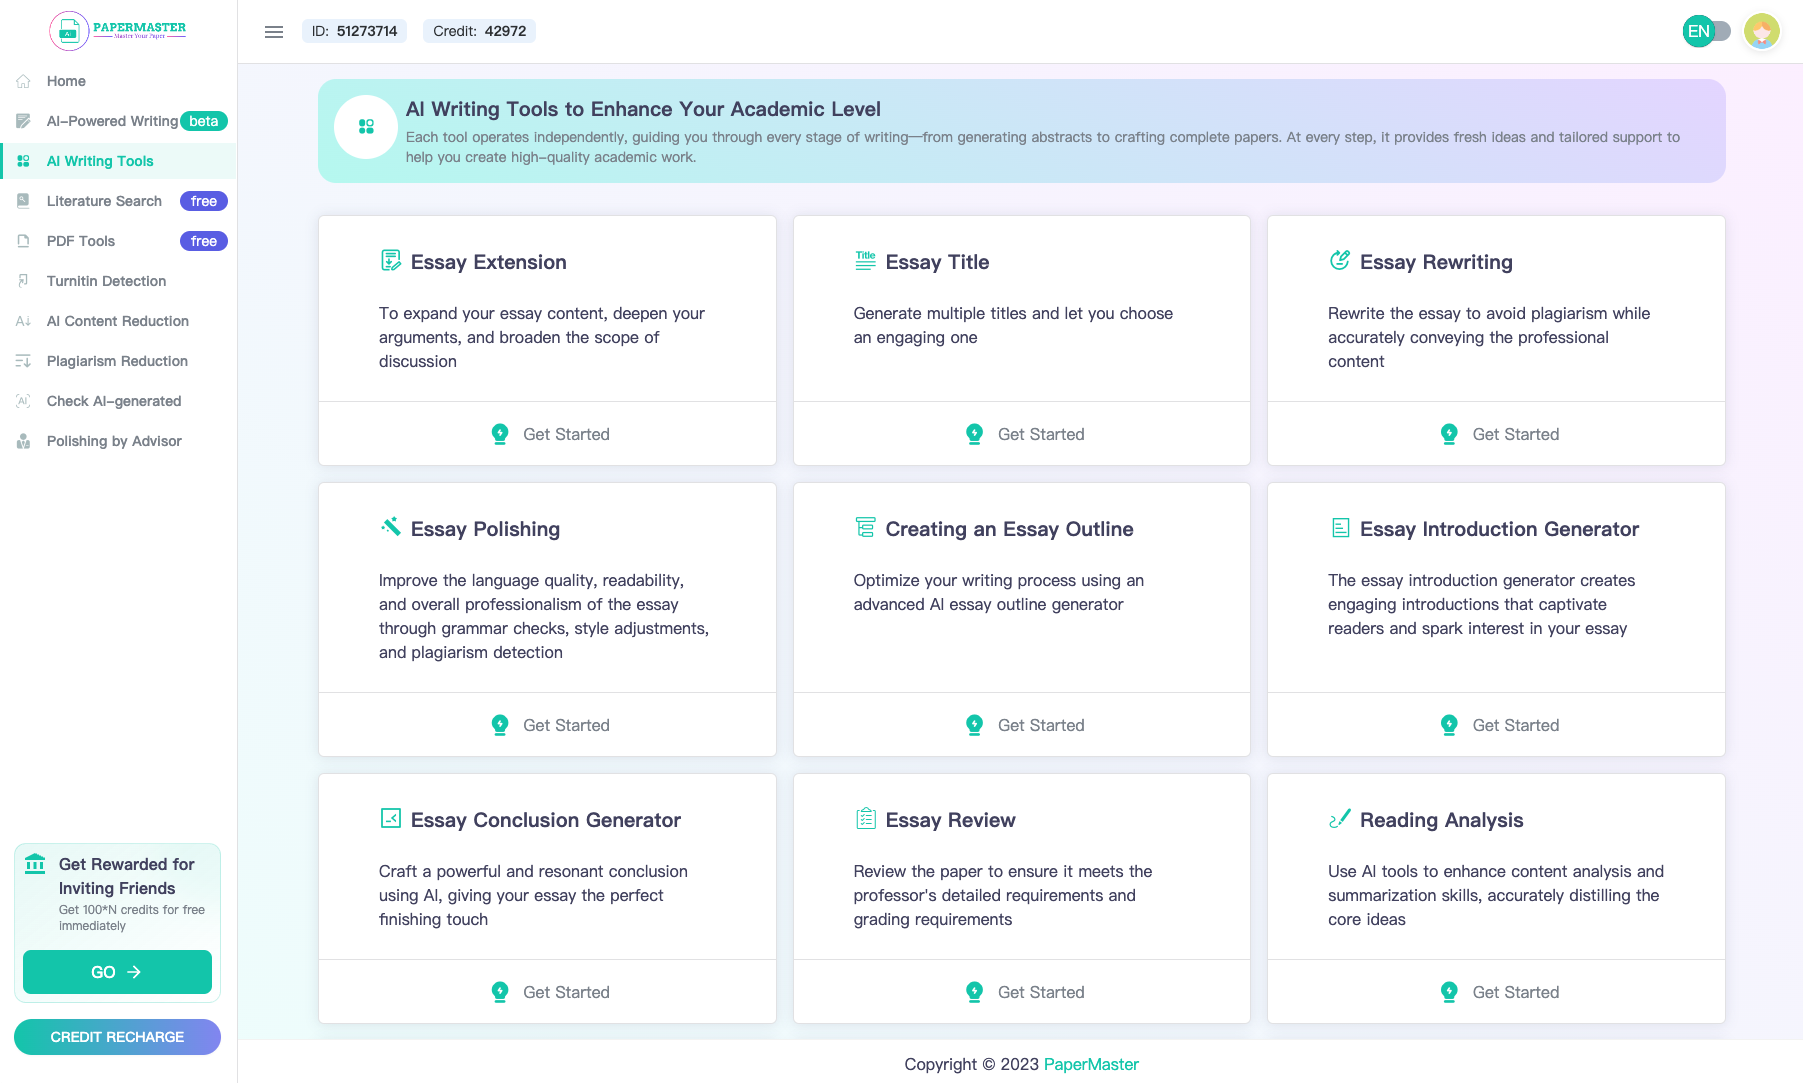Click the Essay Review checklist icon
Screen dimensions: 1803x1083
[x=865, y=819]
